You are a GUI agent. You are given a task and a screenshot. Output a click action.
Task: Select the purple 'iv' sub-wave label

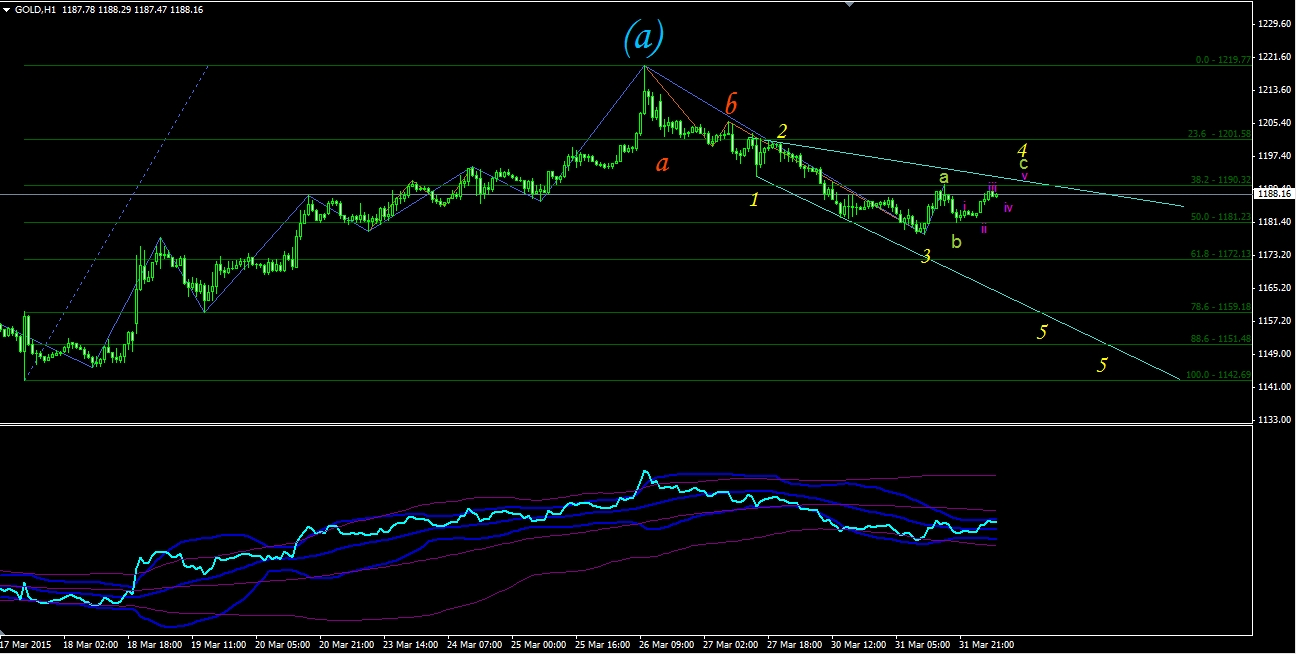click(1008, 208)
